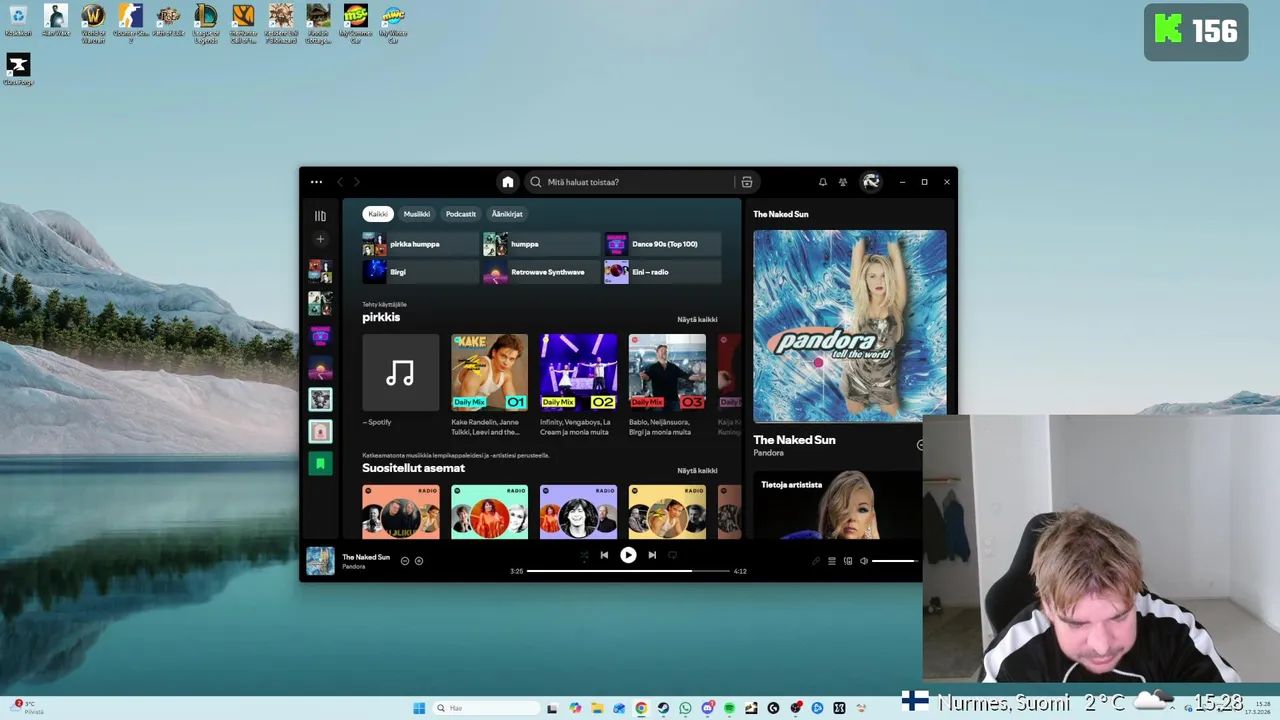
Task: Click the taskbar search box
Action: coord(487,708)
